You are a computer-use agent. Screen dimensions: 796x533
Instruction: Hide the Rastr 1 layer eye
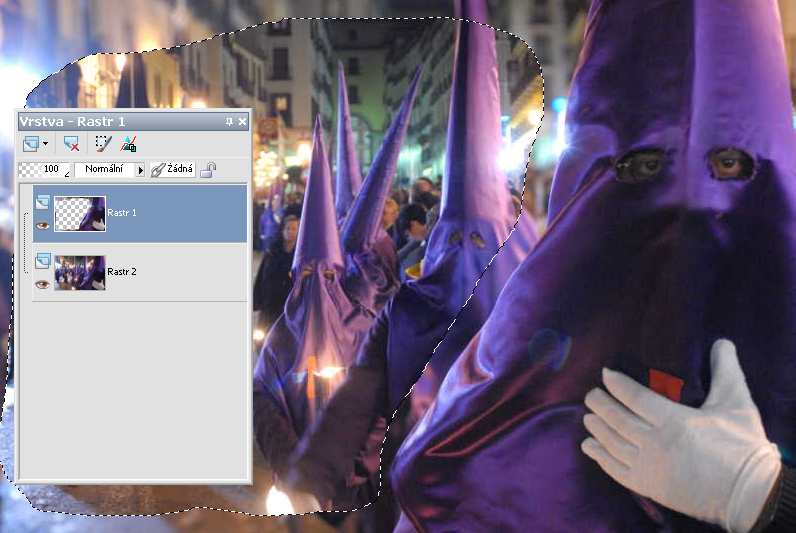(x=43, y=226)
